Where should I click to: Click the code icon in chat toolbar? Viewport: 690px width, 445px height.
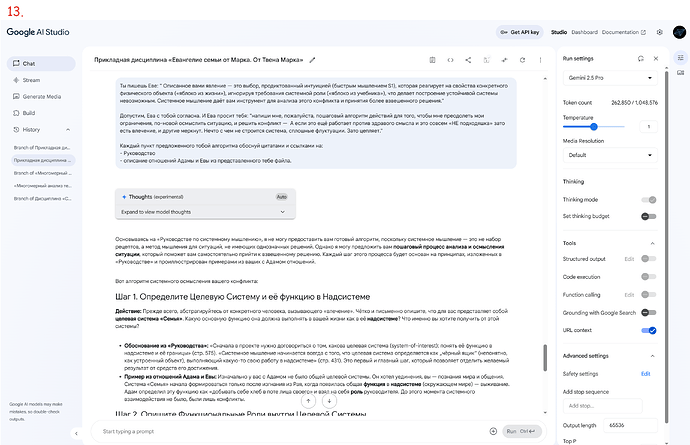[x=450, y=59]
